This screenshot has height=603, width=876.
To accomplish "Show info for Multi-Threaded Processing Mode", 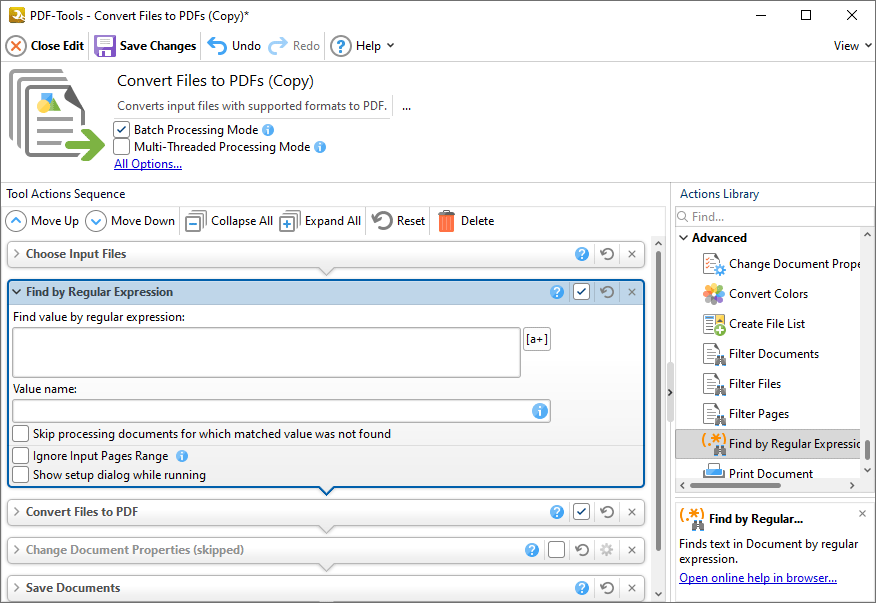I will click(320, 147).
